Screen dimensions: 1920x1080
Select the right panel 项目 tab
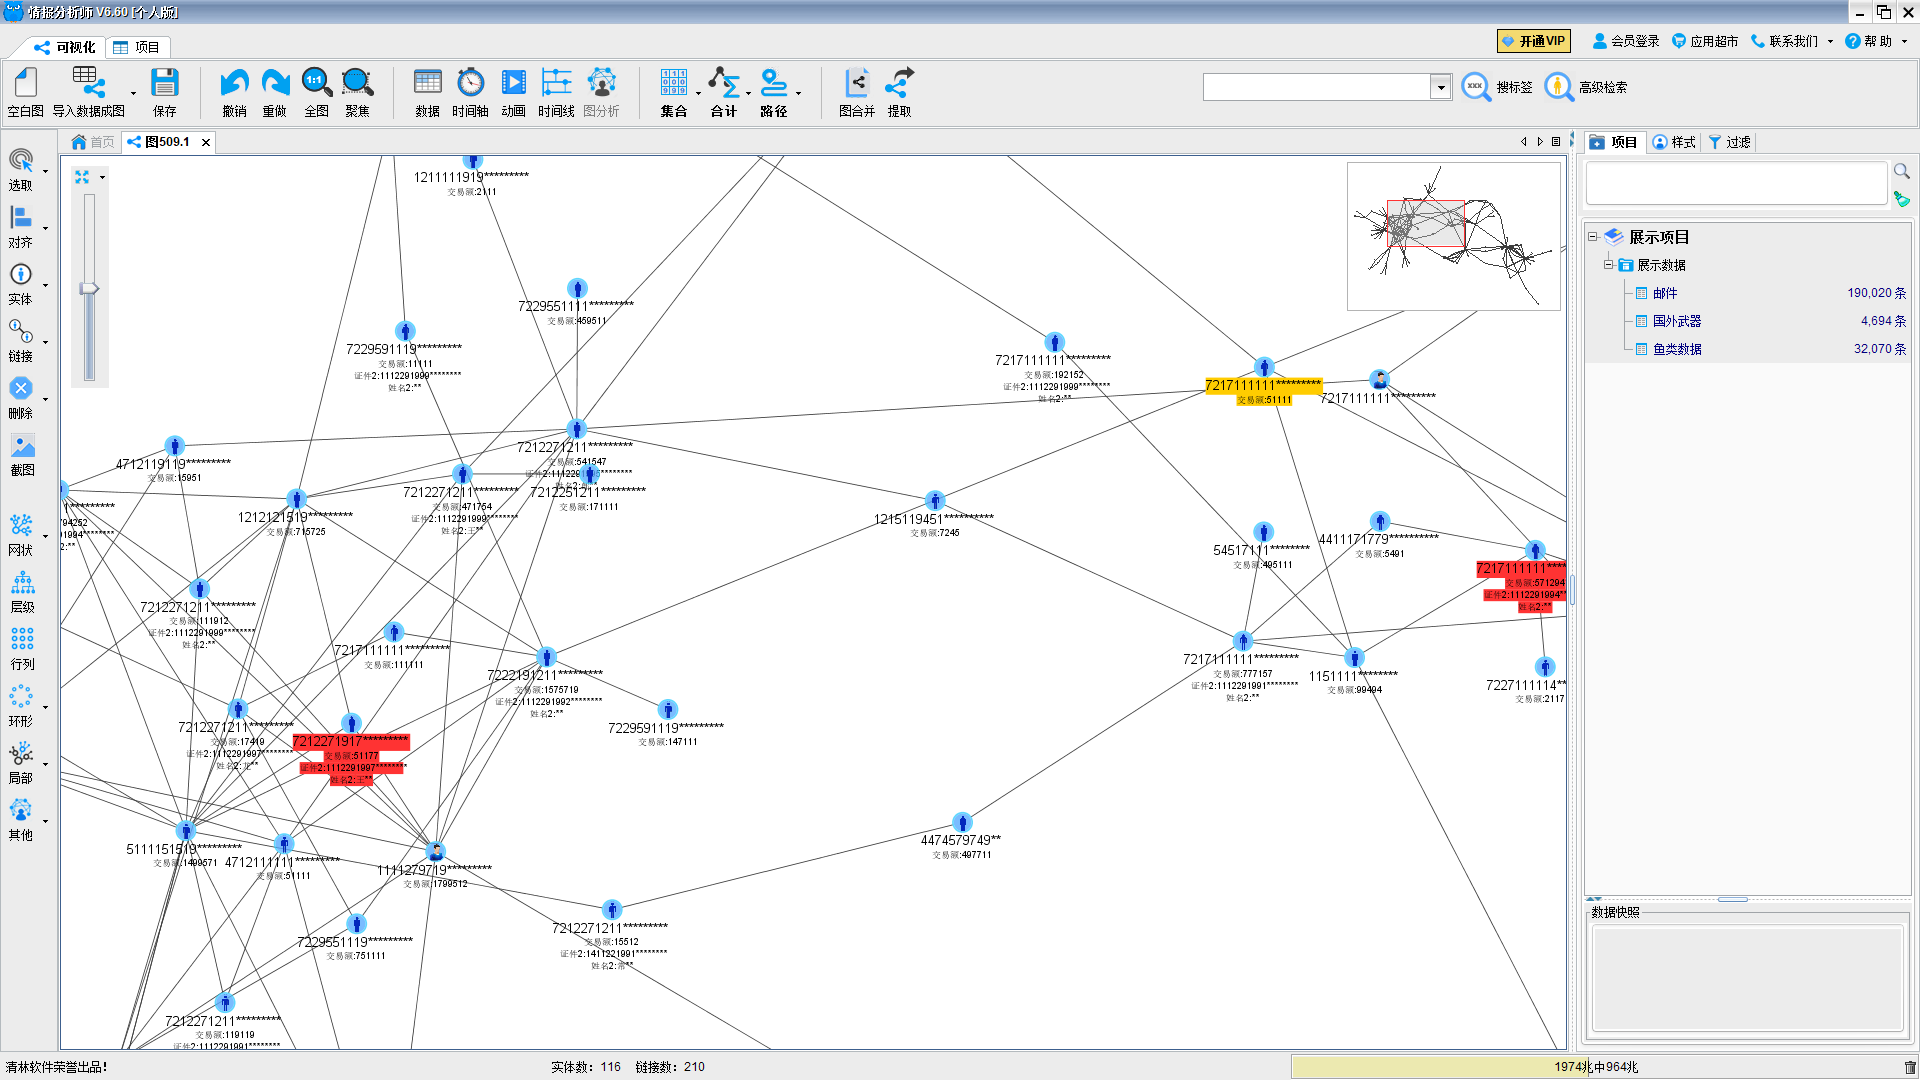click(x=1613, y=142)
